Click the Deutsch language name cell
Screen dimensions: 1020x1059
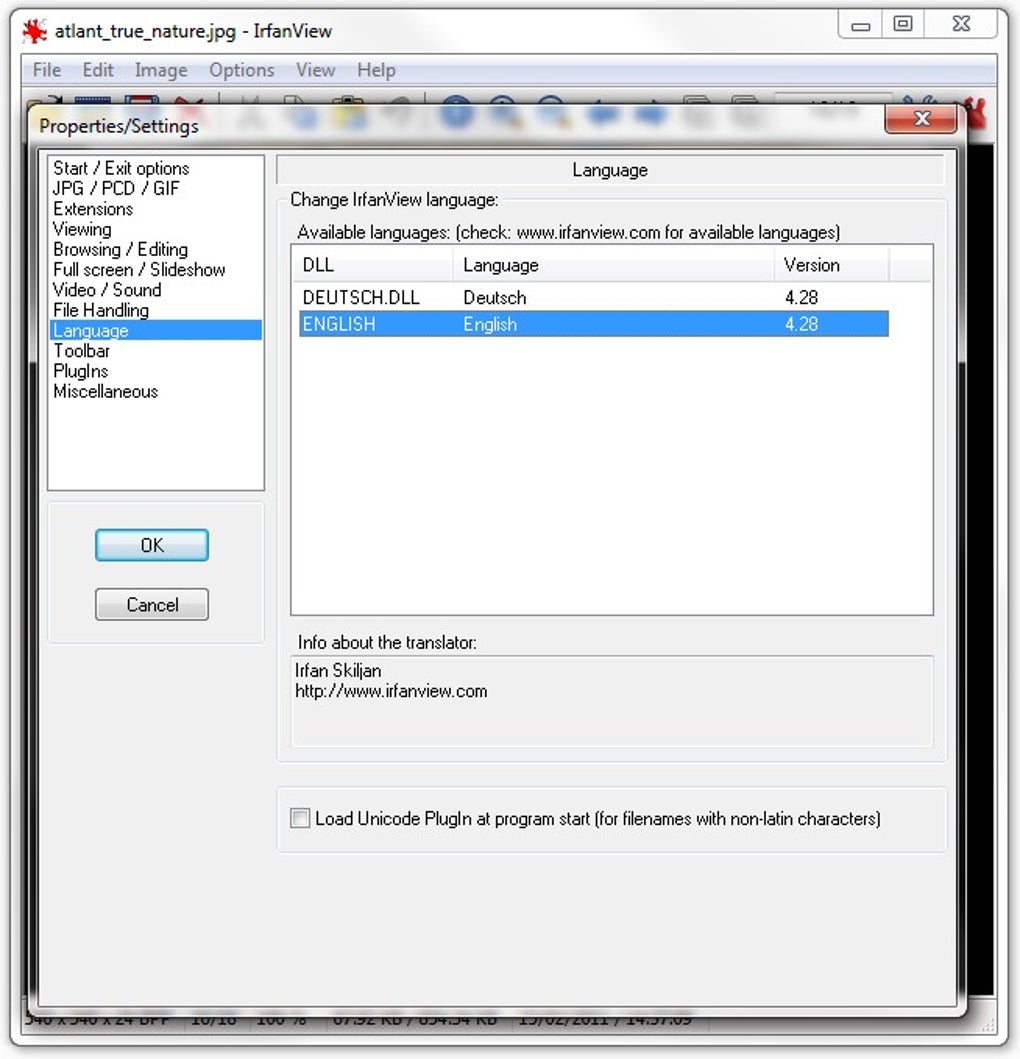pos(494,297)
